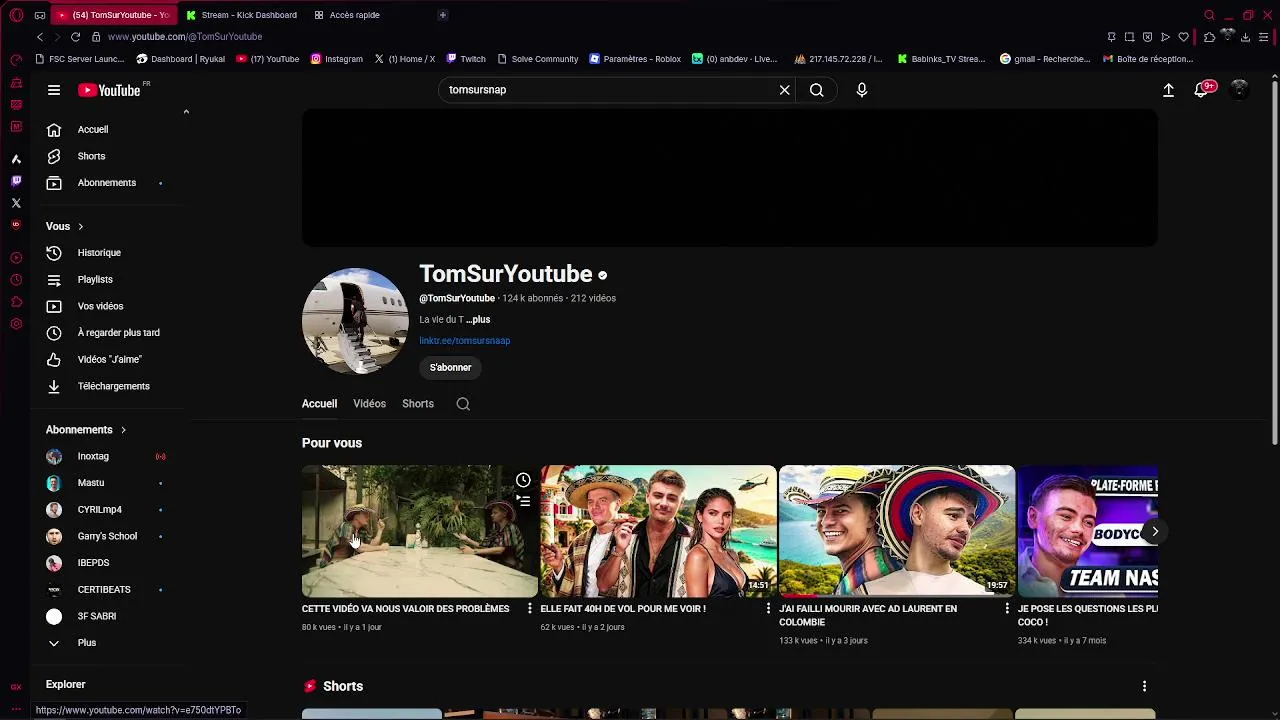This screenshot has height=720, width=1280.
Task: Open the Shorts shelf three-dot menu
Action: coord(1144,687)
